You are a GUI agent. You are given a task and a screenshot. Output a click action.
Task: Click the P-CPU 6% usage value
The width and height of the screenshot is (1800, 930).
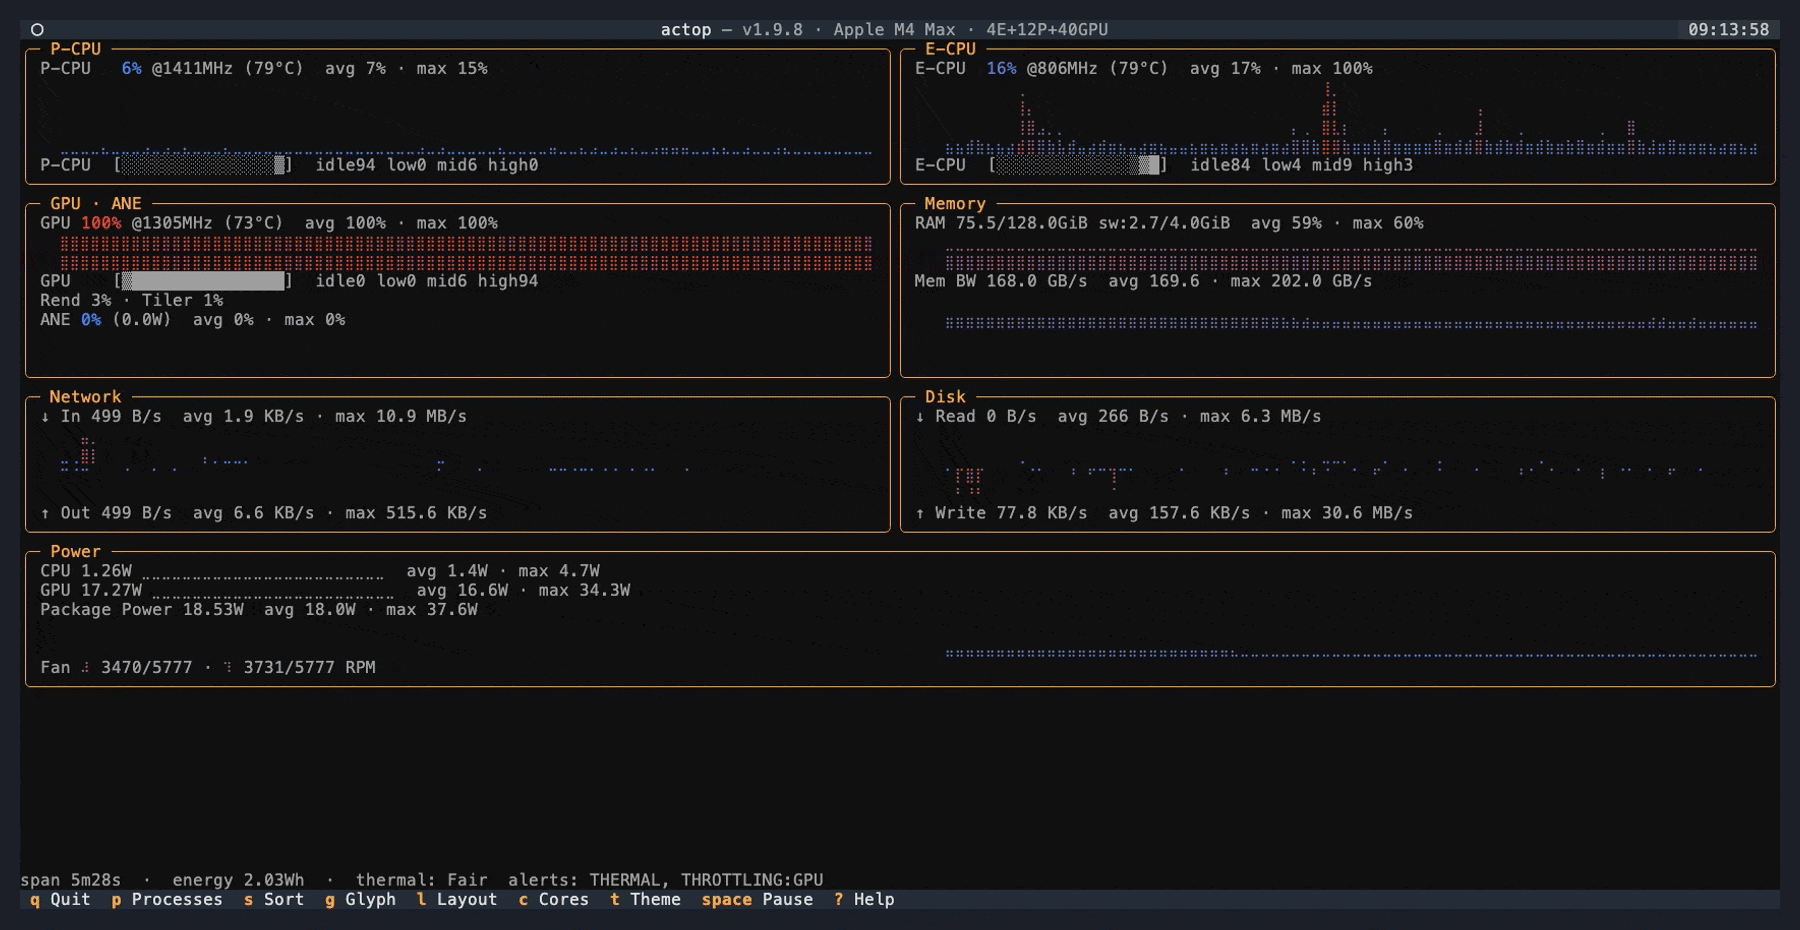(131, 69)
